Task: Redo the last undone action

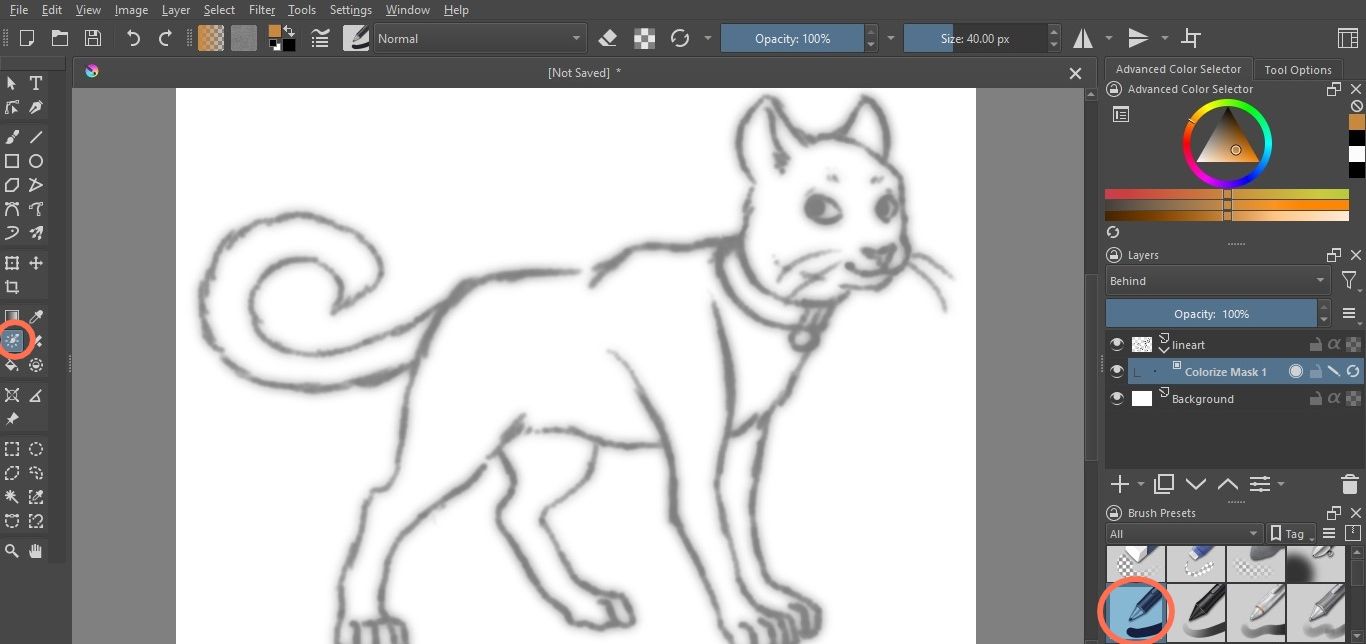Action: tap(166, 38)
